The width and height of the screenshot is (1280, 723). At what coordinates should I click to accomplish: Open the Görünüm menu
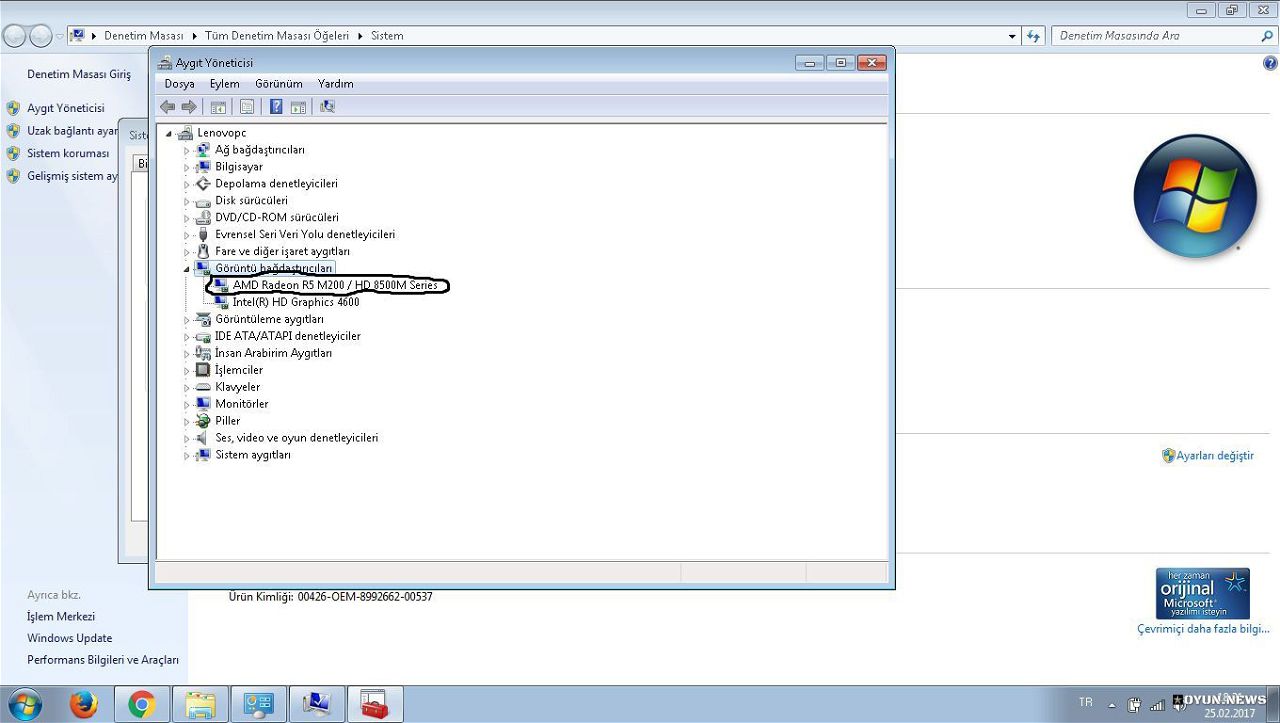tap(279, 84)
